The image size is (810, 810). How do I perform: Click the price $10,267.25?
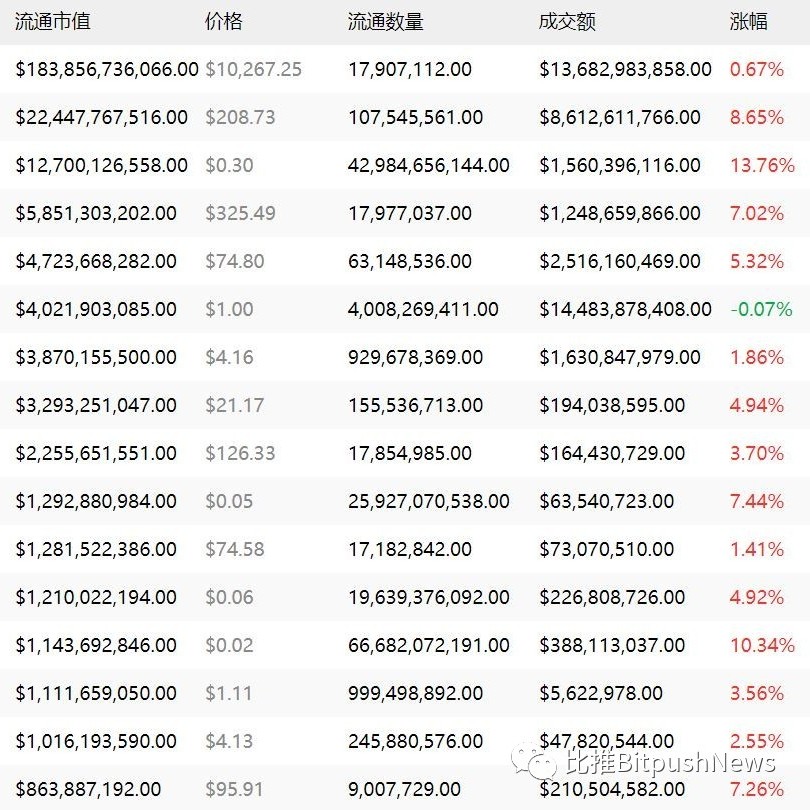[x=254, y=69]
